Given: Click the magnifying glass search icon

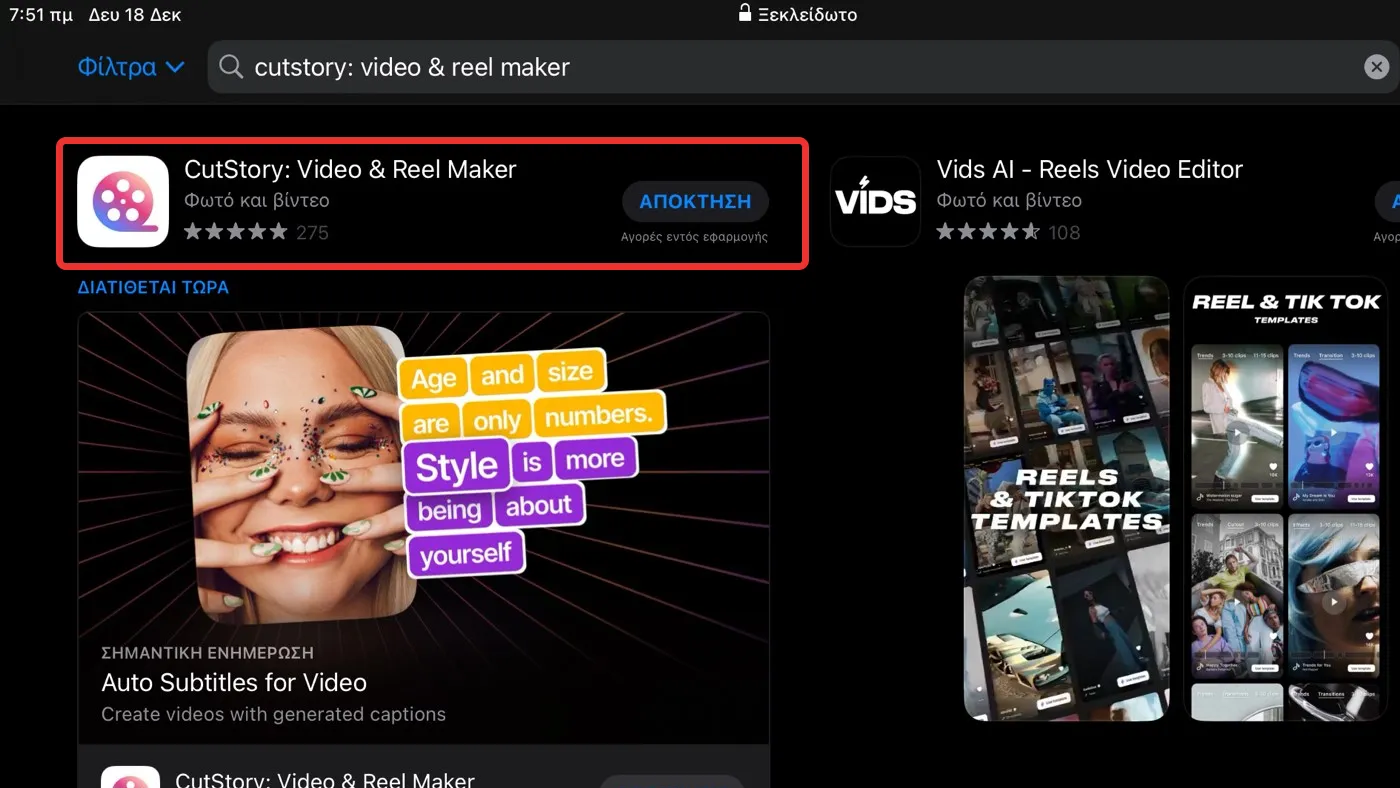Looking at the screenshot, I should pos(231,67).
